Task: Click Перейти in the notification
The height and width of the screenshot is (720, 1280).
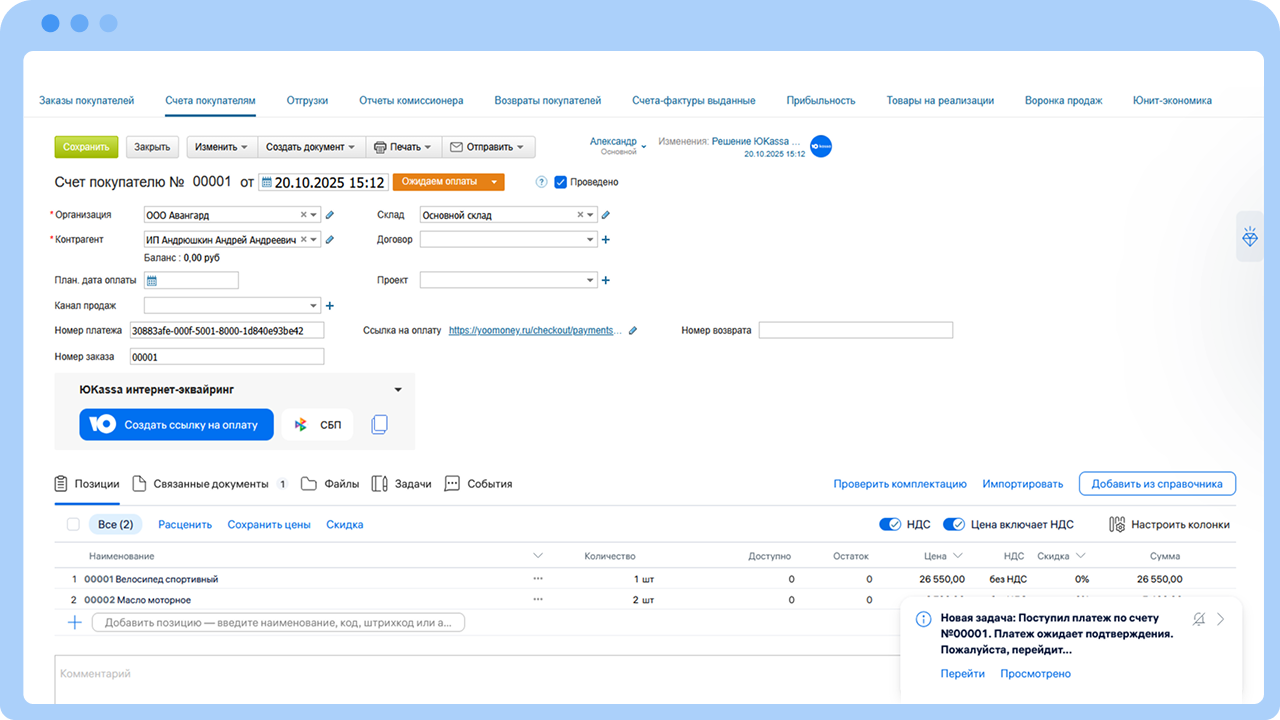Action: coord(963,674)
